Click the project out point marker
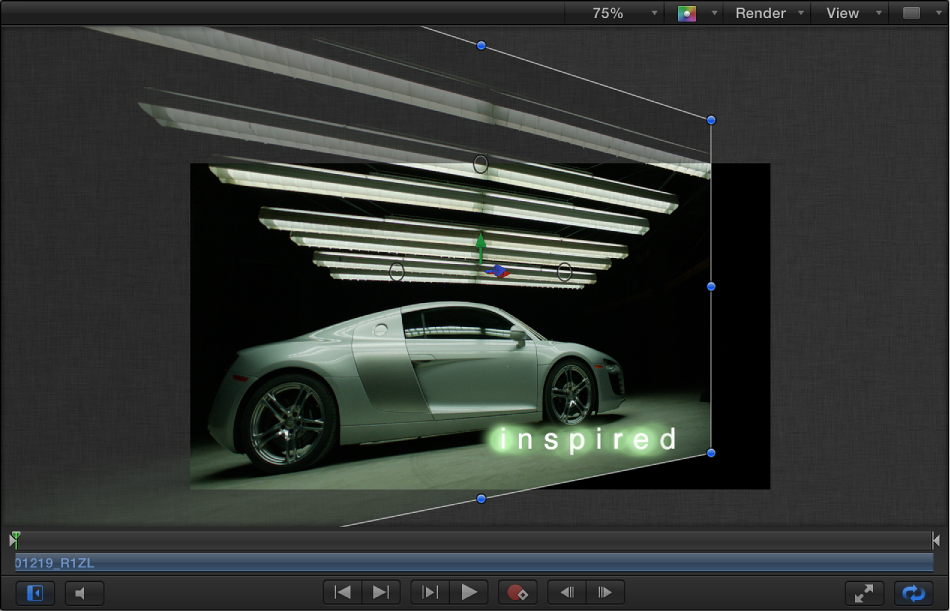 click(936, 540)
